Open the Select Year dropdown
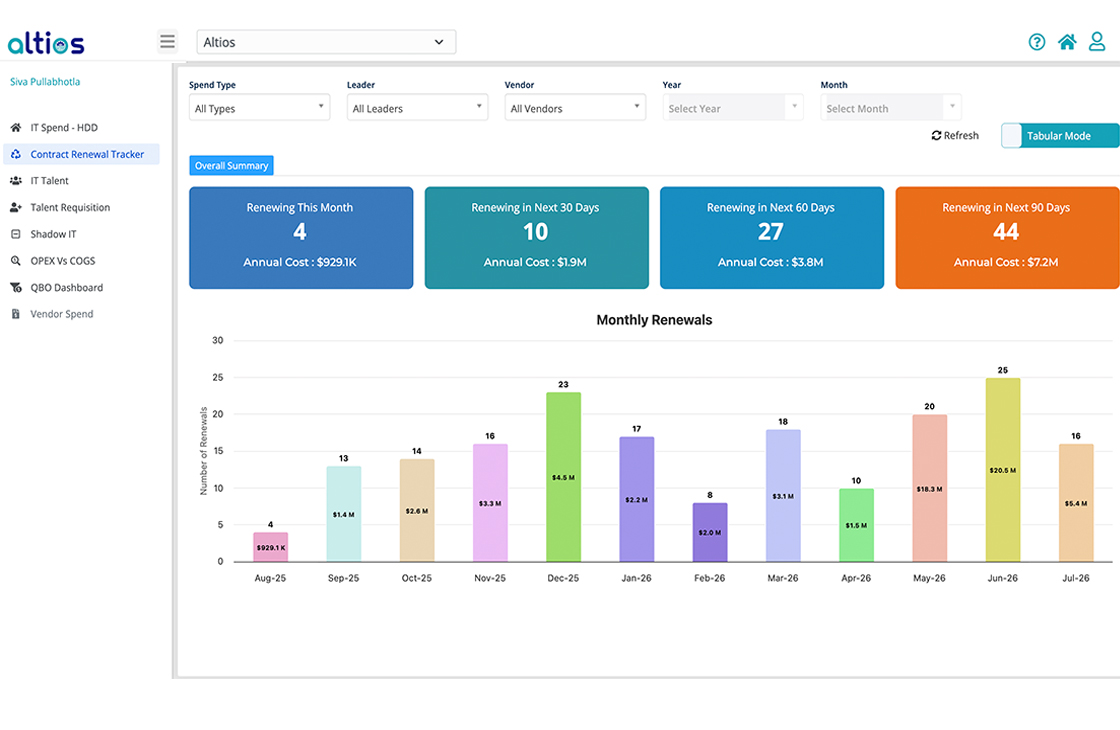Screen dimensions: 1120x730 [x=733, y=107]
